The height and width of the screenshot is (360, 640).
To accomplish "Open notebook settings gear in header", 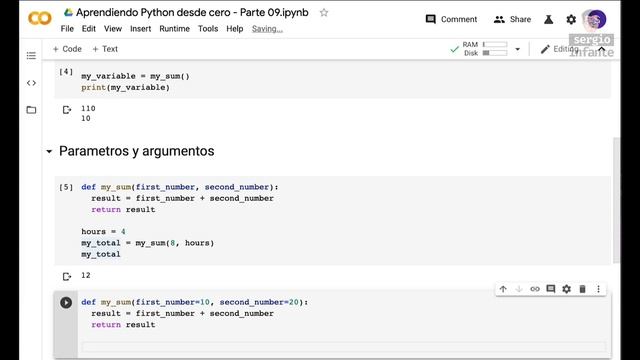I will click(571, 19).
